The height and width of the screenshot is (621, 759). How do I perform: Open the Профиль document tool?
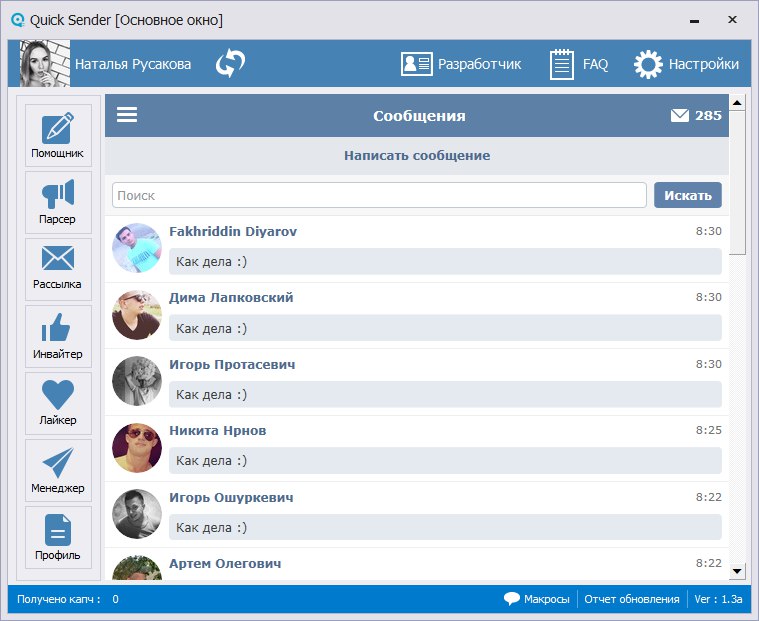click(x=58, y=537)
